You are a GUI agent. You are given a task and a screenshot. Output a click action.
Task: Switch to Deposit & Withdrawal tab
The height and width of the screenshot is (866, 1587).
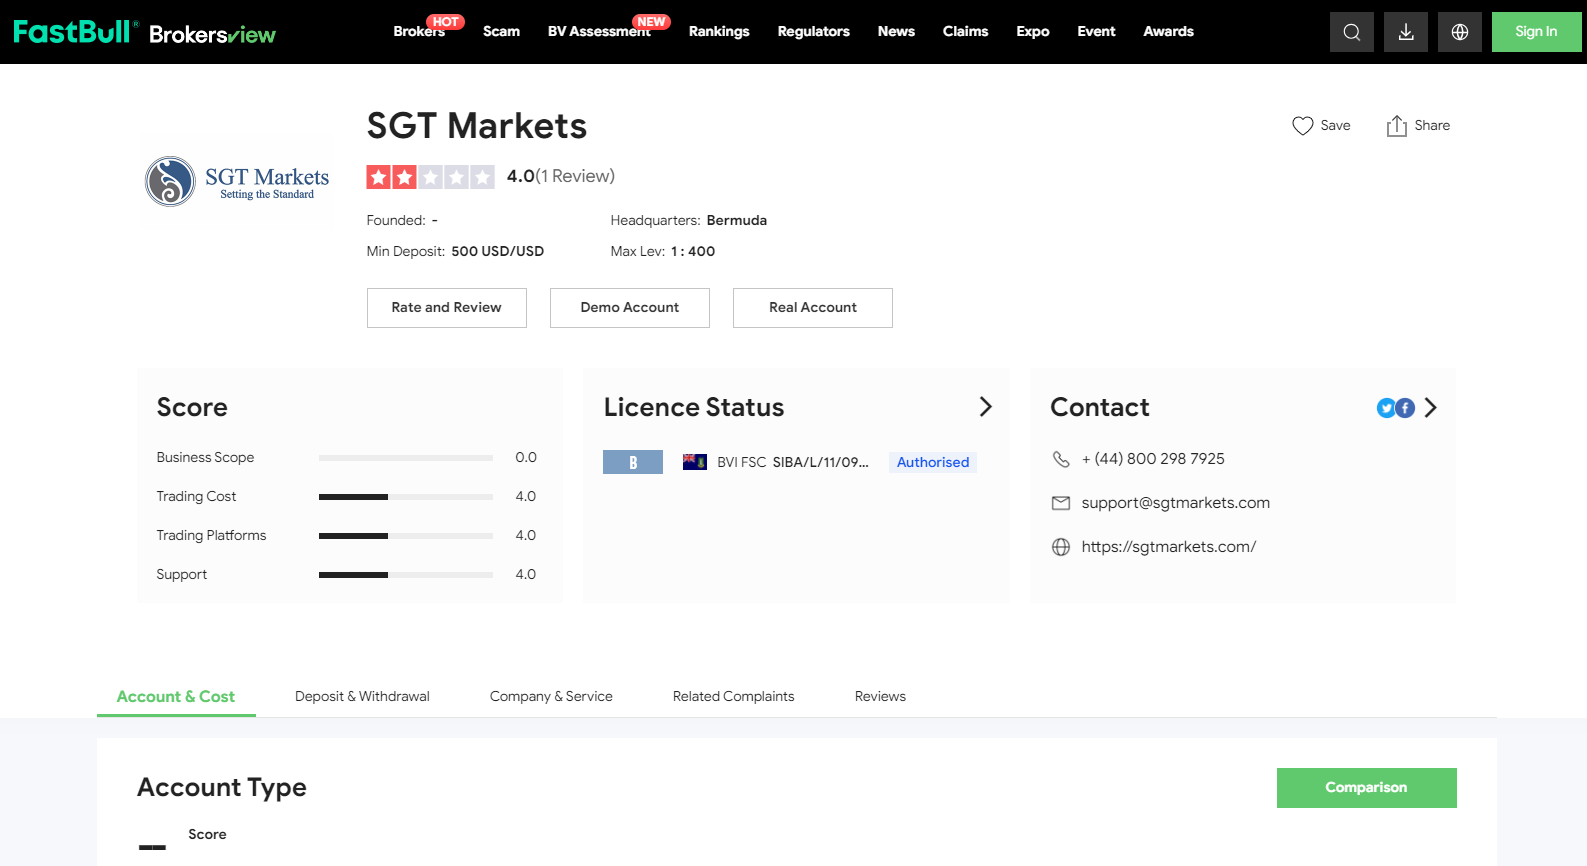click(x=362, y=696)
